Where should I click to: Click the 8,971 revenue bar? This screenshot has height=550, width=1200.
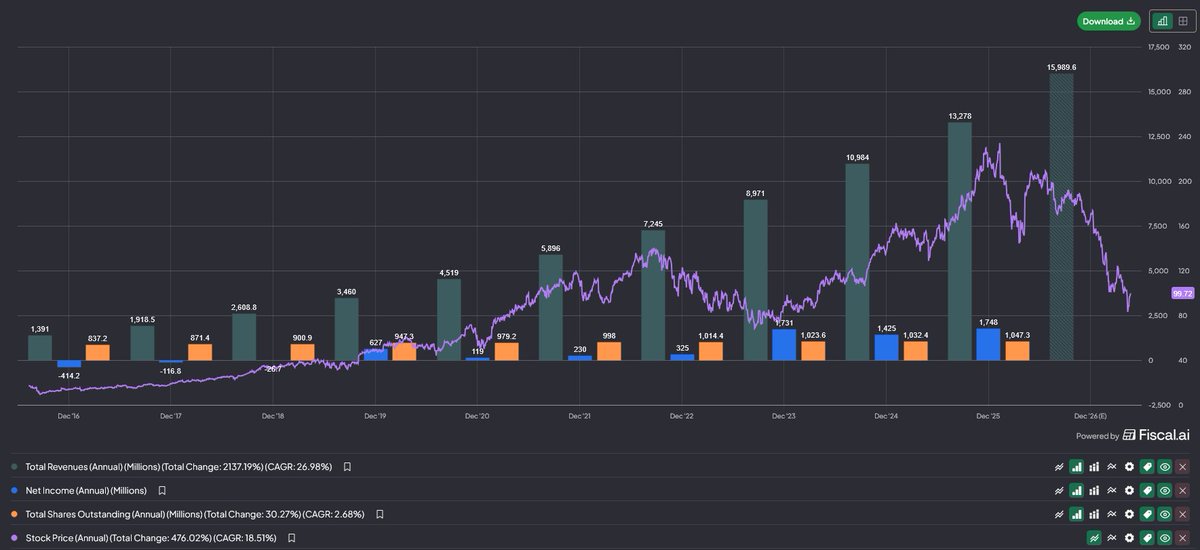(x=755, y=280)
